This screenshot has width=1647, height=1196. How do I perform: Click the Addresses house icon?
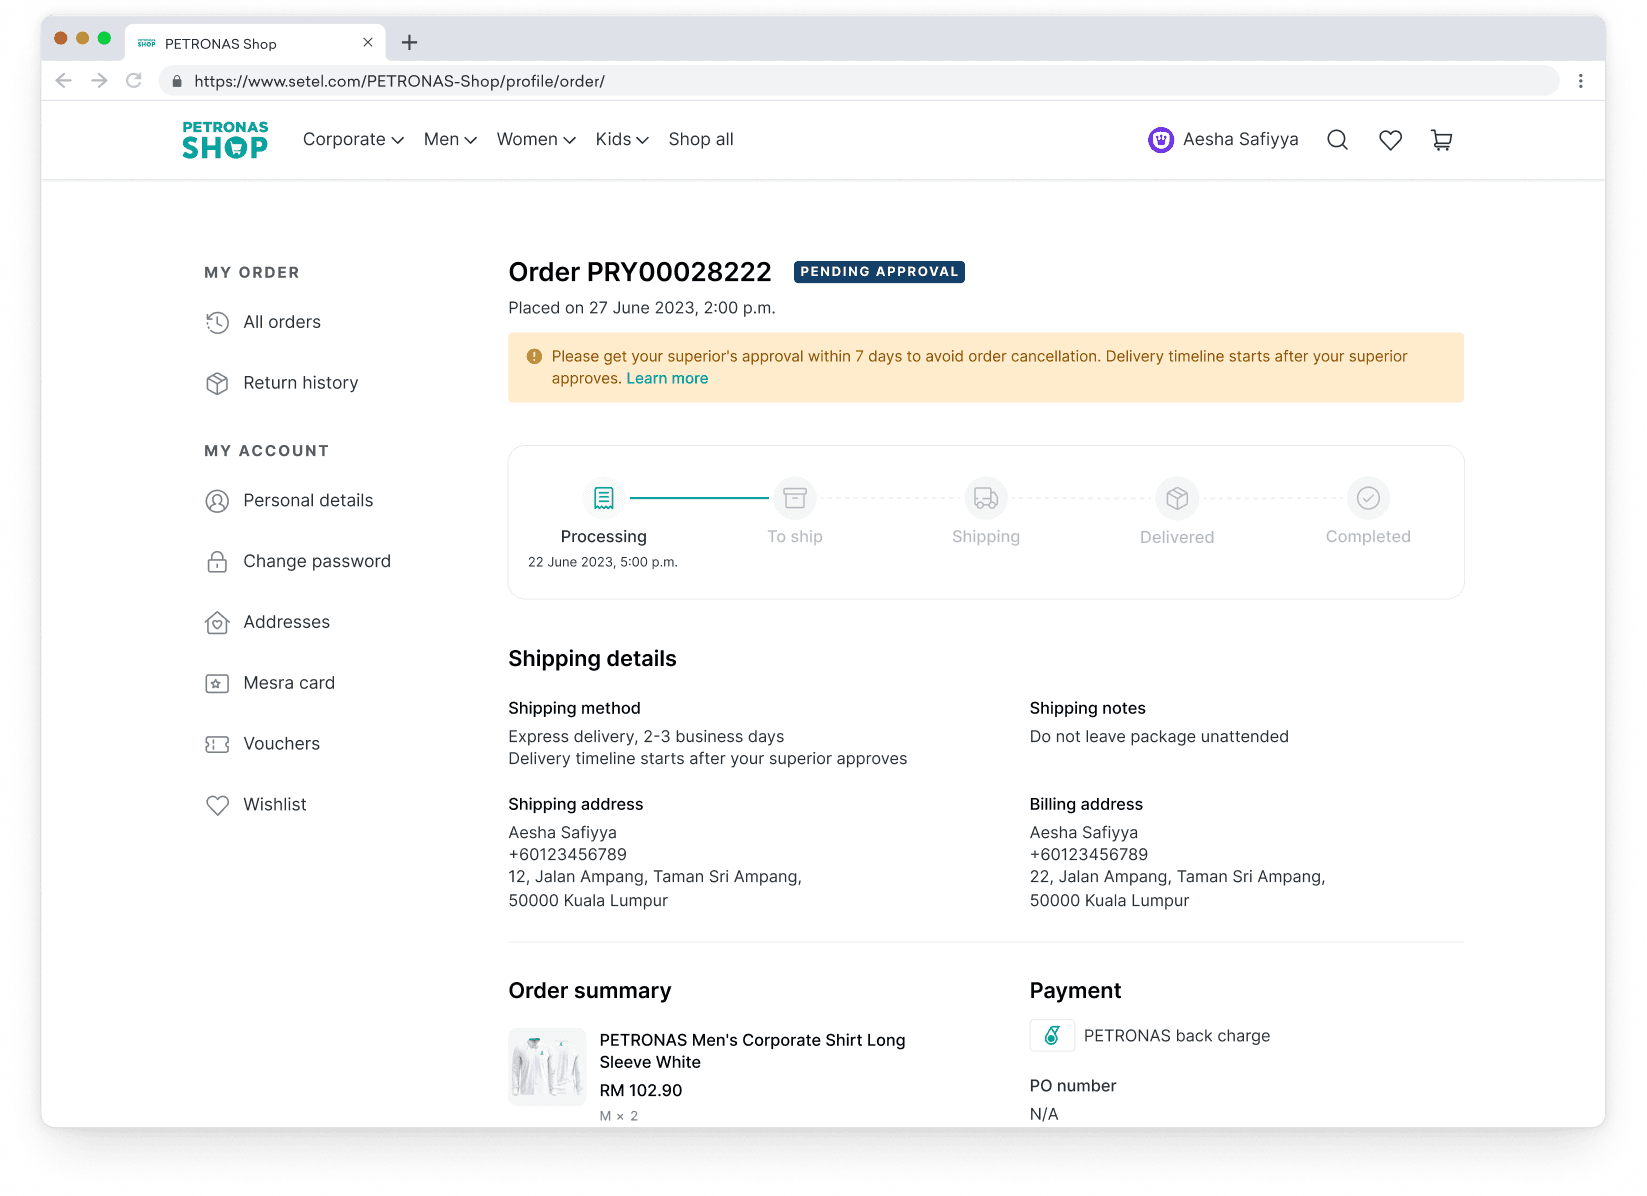point(217,623)
